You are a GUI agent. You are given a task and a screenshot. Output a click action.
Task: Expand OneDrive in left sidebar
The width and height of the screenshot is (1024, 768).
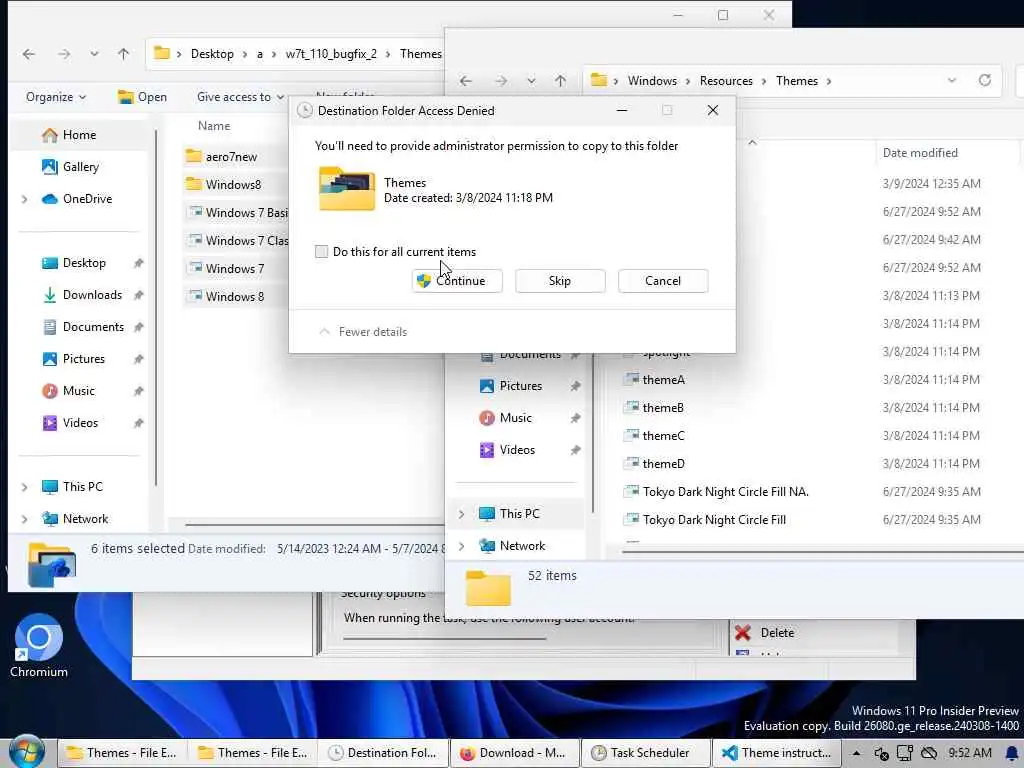[x=25, y=199]
